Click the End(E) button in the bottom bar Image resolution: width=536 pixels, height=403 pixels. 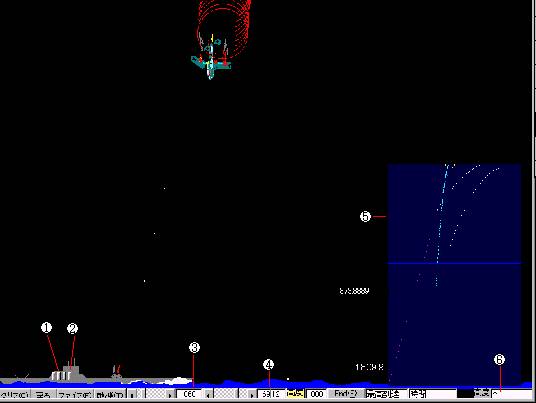tap(346, 394)
